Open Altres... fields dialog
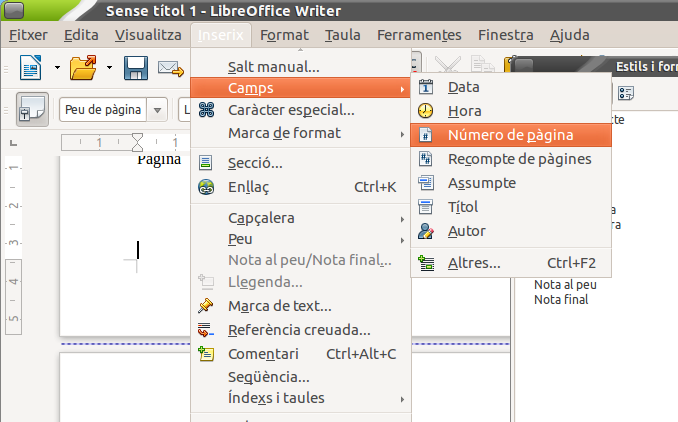The image size is (678, 422). 511,263
